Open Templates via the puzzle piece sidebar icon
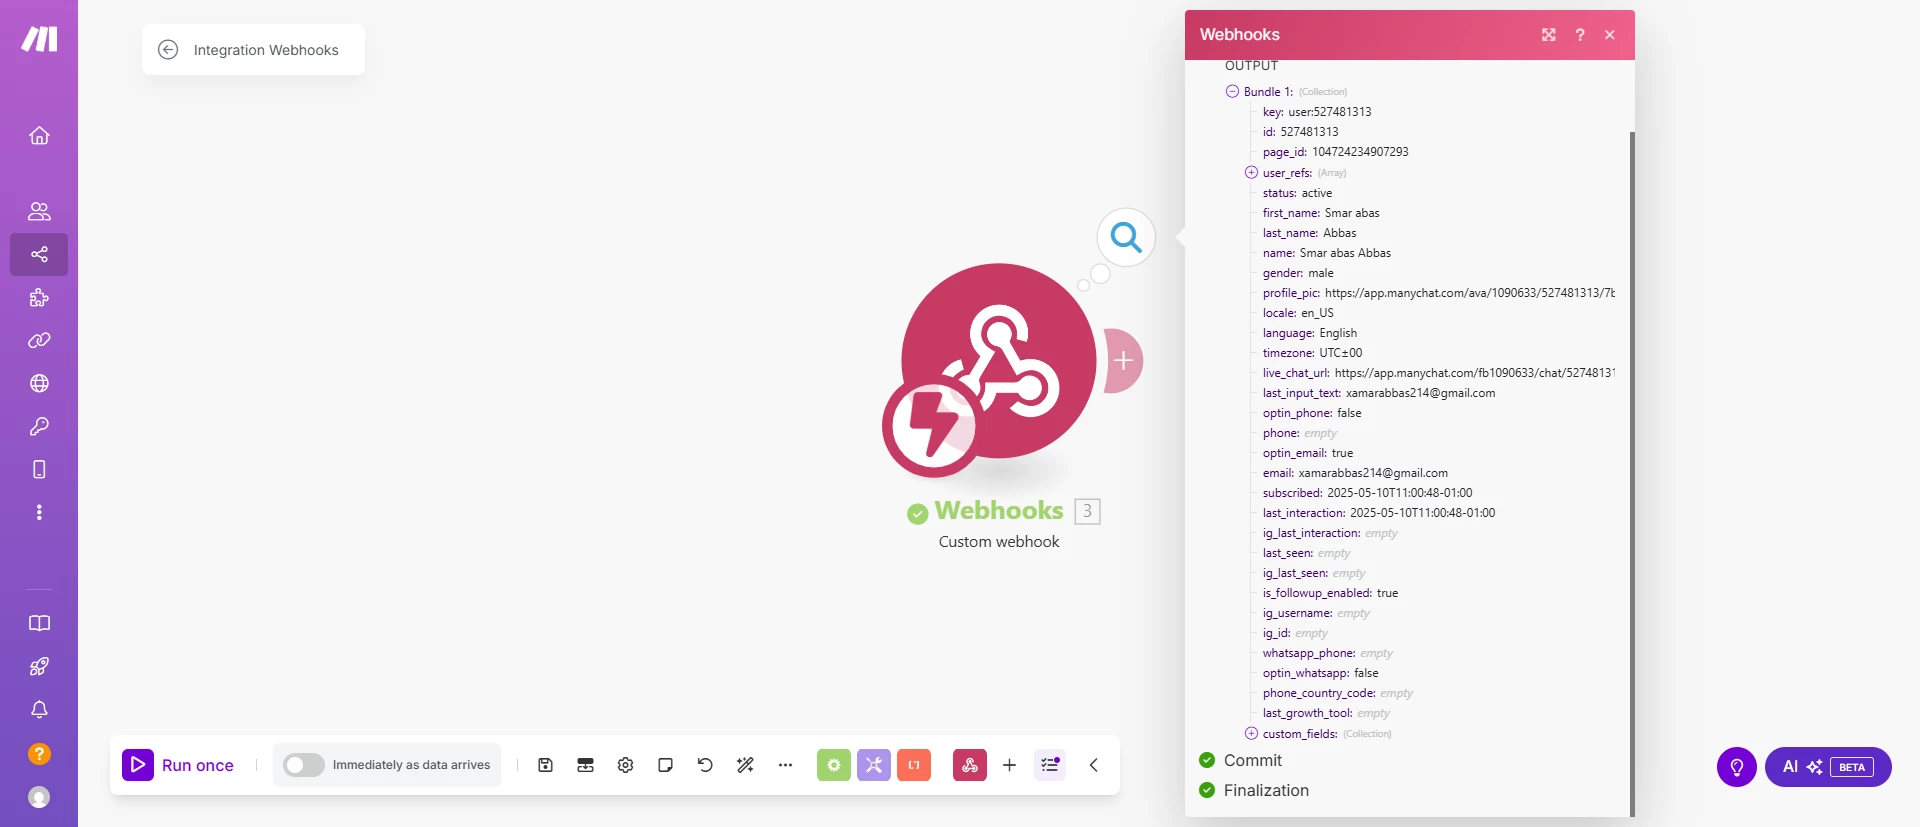Image resolution: width=1920 pixels, height=827 pixels. click(x=39, y=297)
